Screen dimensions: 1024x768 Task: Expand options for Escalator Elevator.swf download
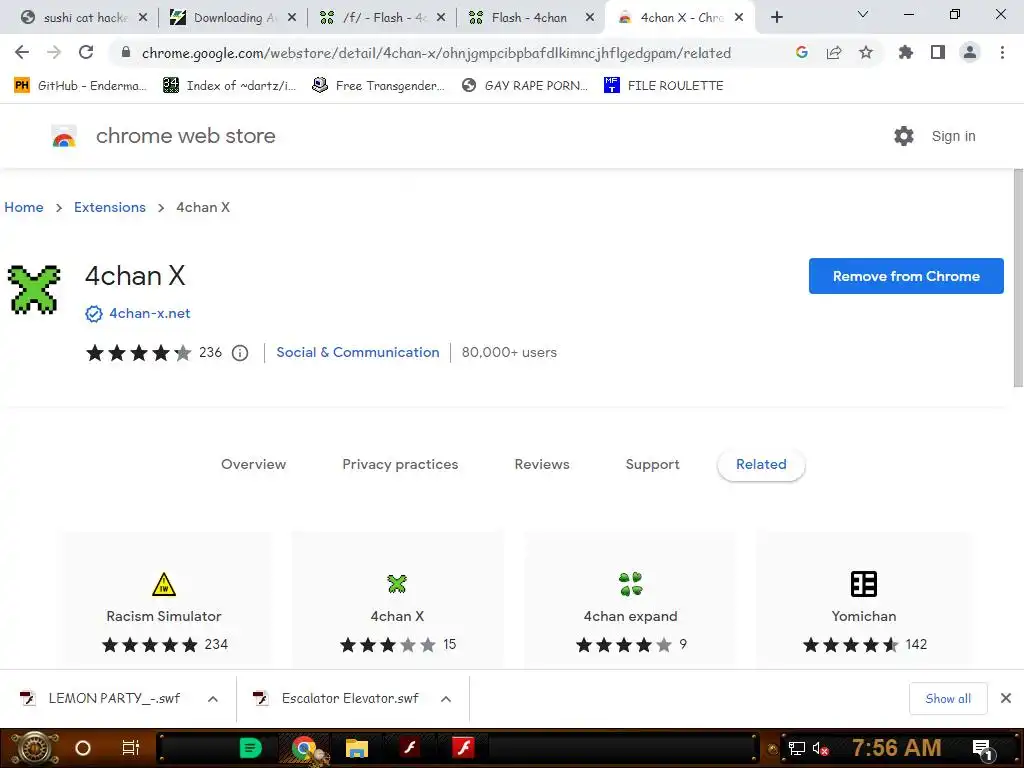click(x=446, y=699)
